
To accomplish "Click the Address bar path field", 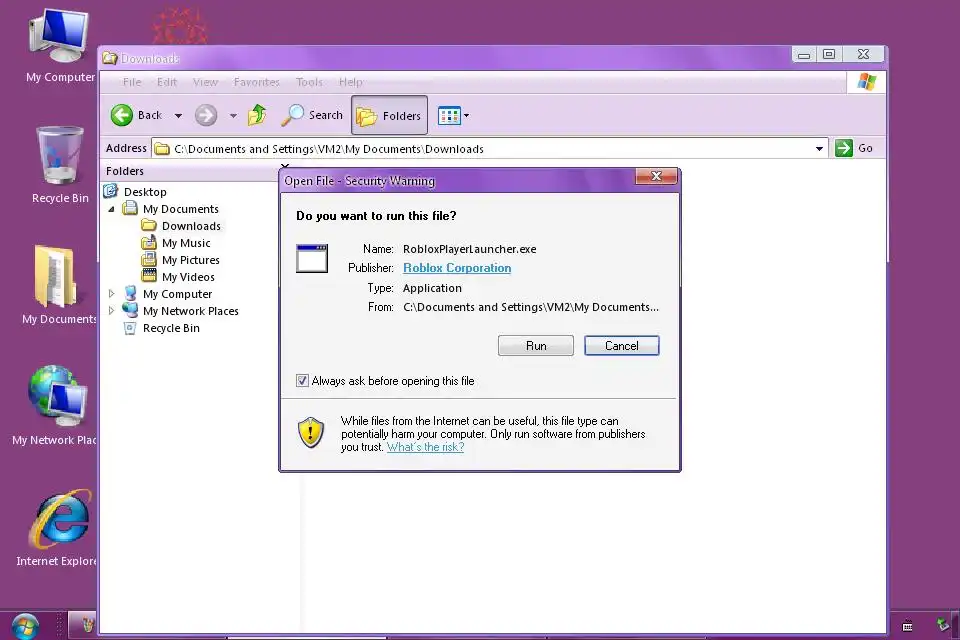I will click(x=482, y=148).
